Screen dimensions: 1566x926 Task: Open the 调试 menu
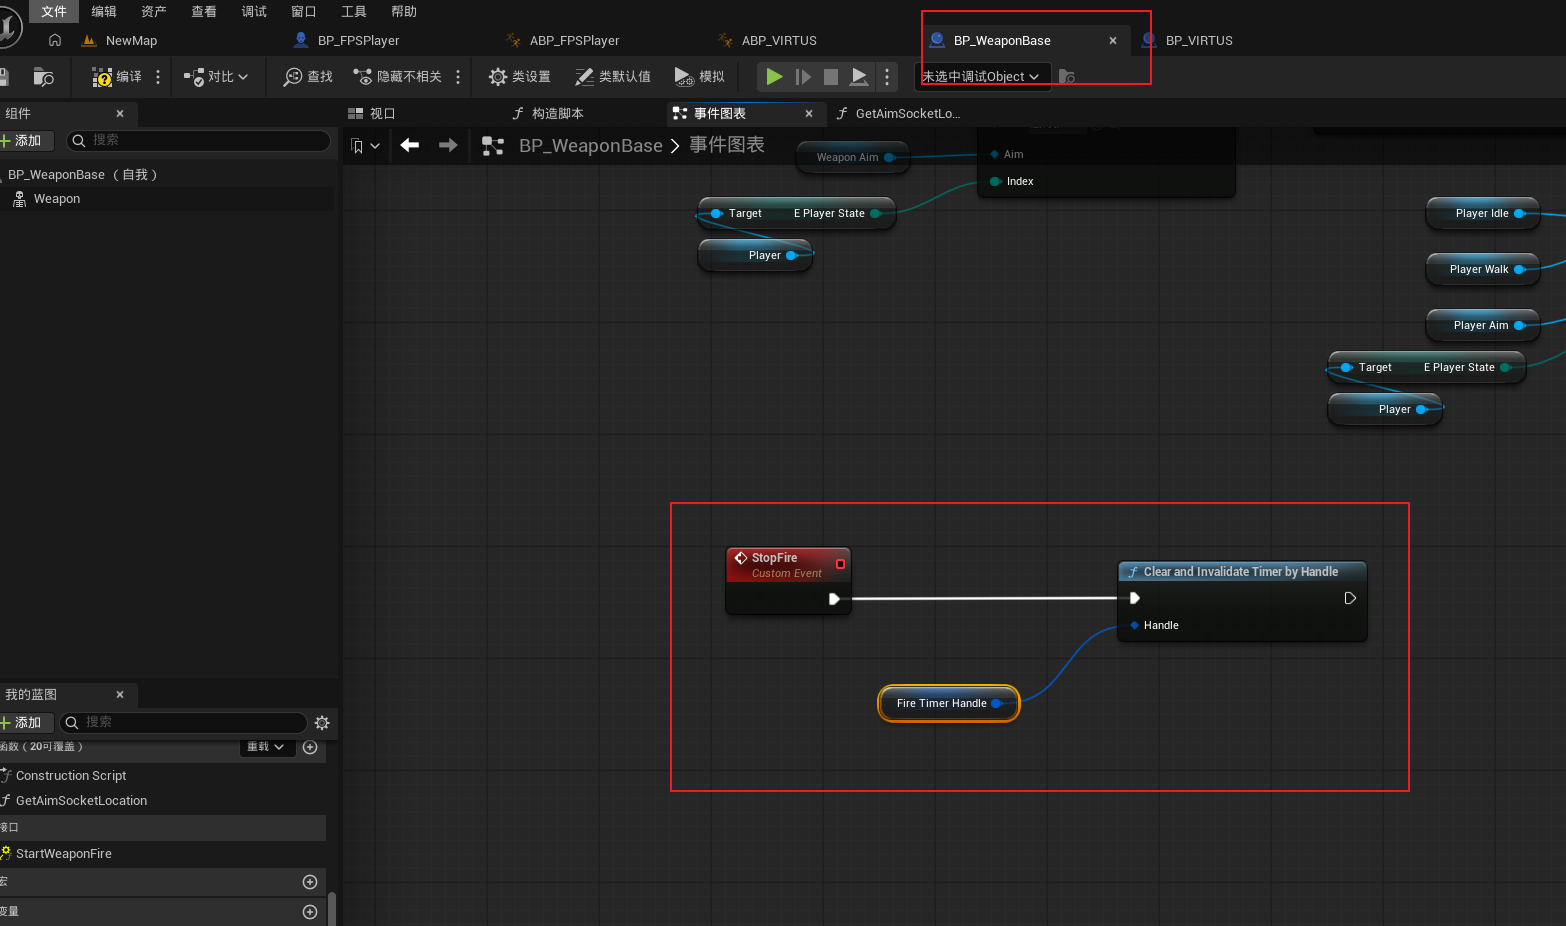click(x=254, y=11)
